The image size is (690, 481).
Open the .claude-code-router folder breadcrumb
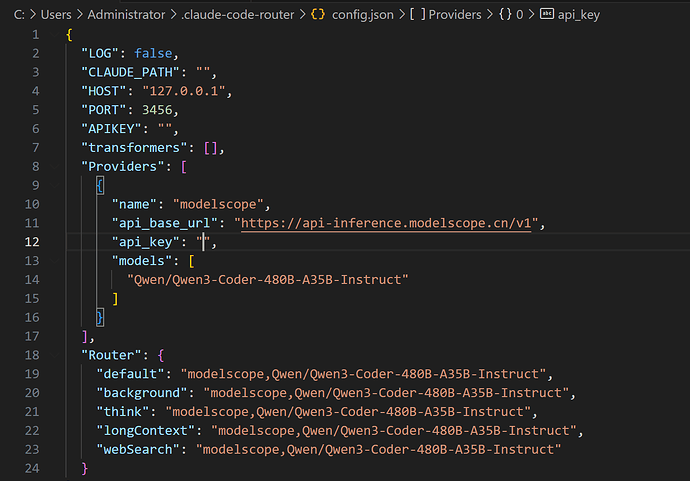238,15
